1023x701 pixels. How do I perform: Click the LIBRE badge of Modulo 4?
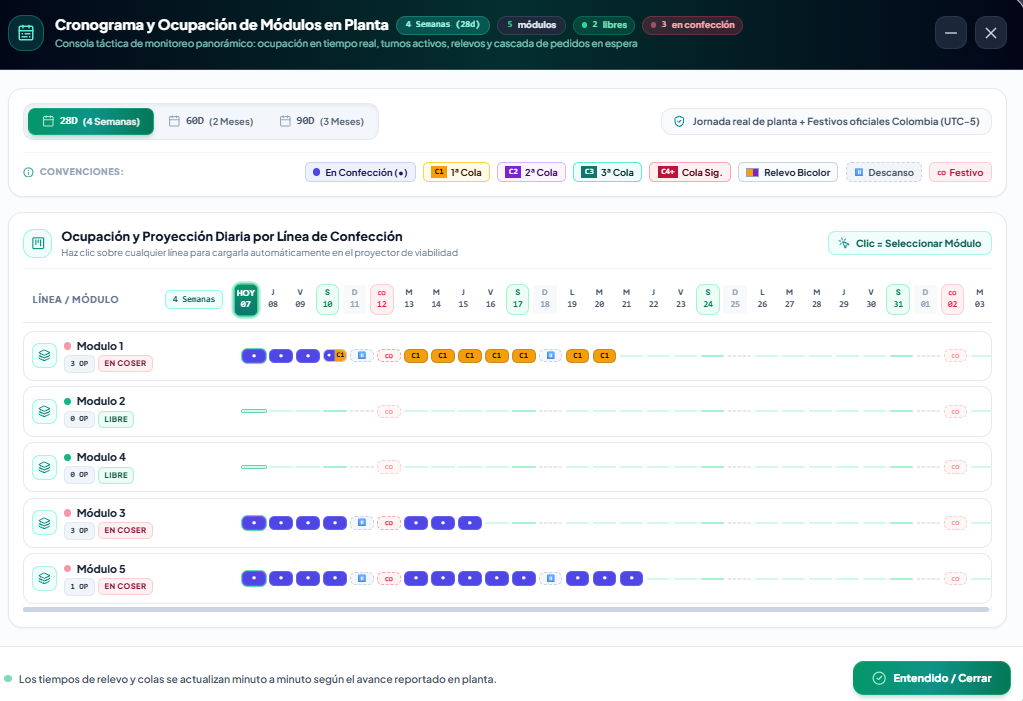116,475
